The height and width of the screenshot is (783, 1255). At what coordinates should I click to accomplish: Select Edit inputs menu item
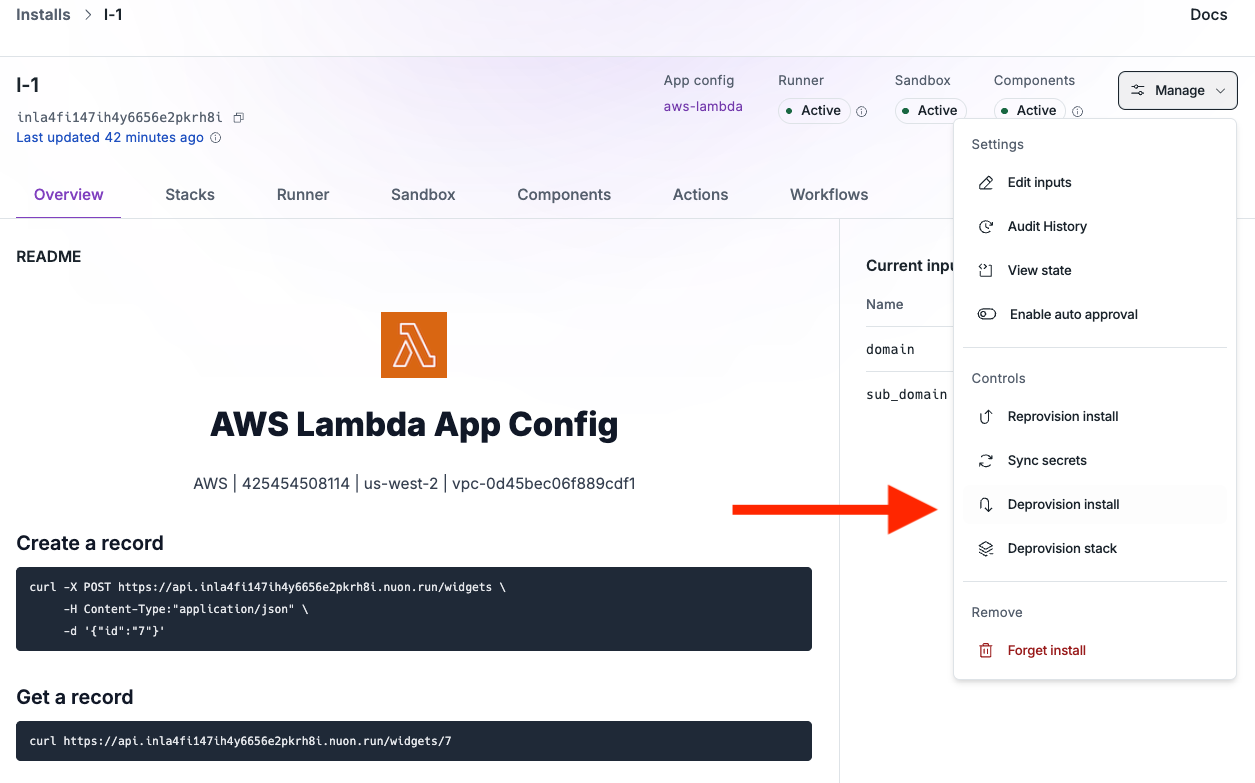point(1095,183)
